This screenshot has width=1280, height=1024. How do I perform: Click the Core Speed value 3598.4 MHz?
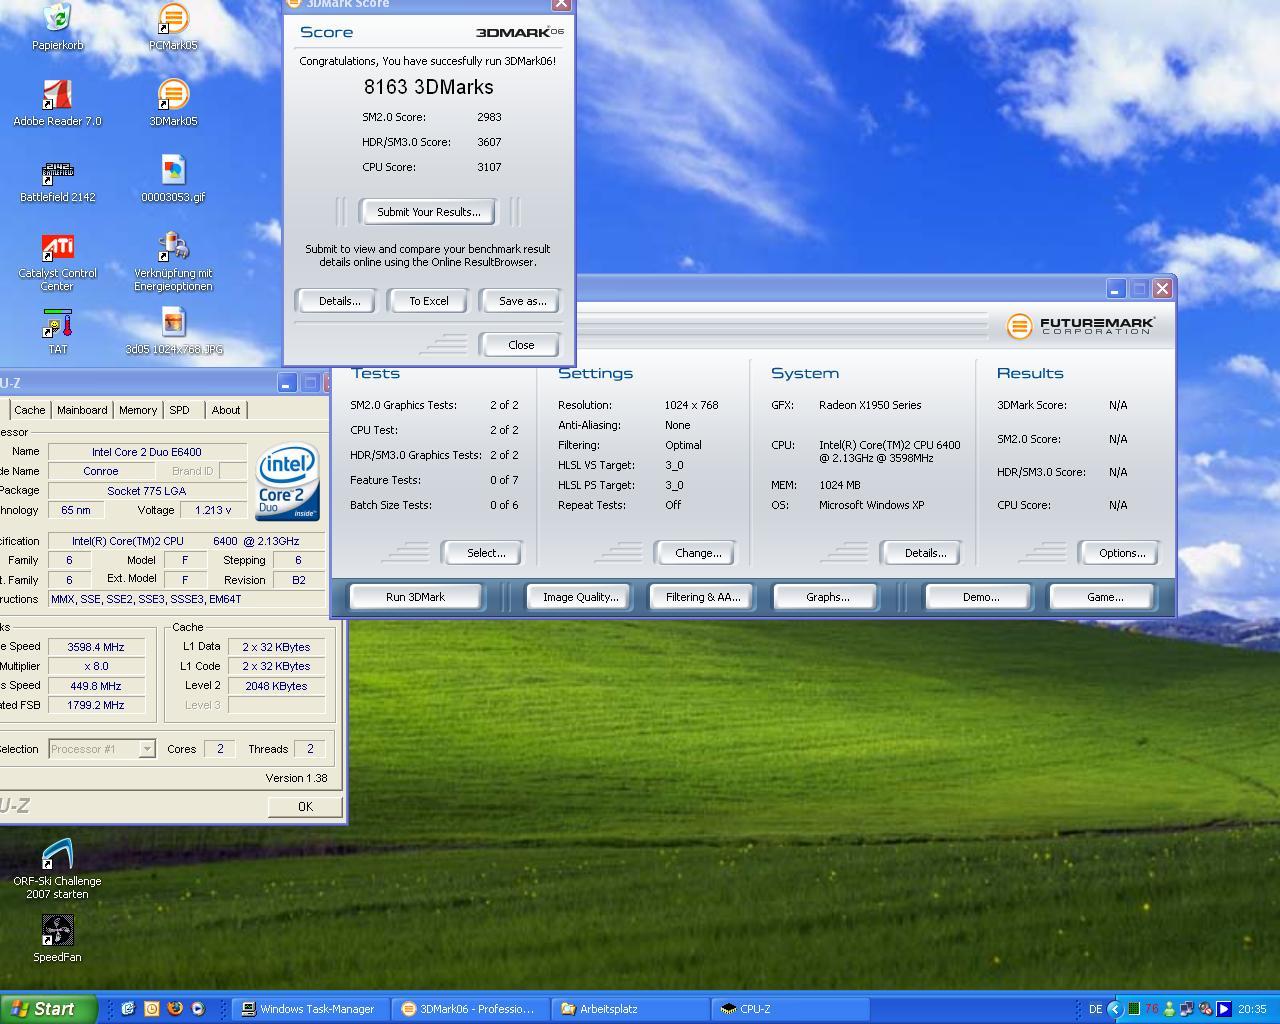coord(96,647)
